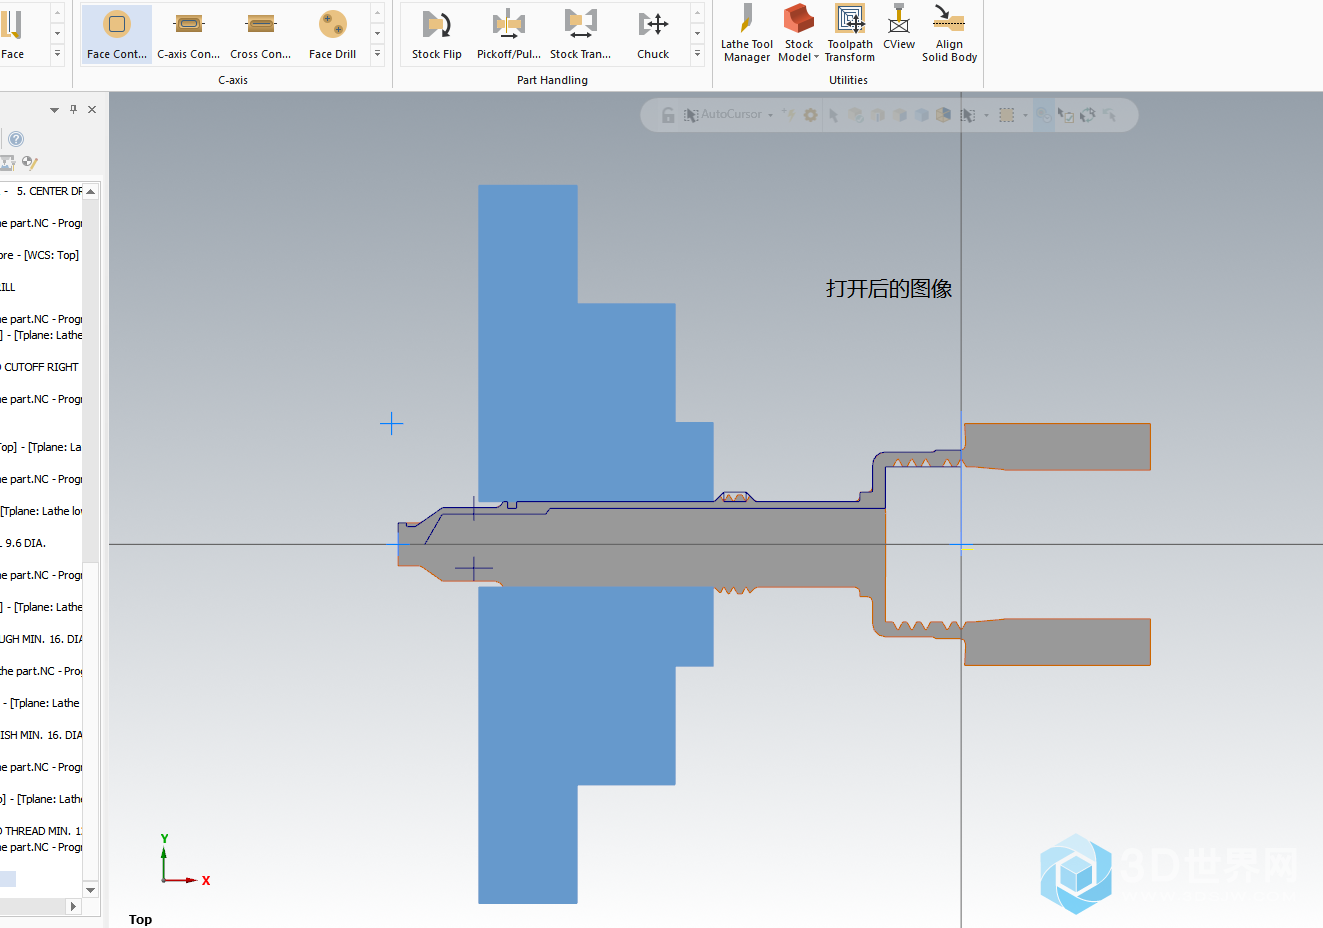Select the 'CUTOFF RIGHT' operation row
This screenshot has height=928, width=1323.
(40, 367)
